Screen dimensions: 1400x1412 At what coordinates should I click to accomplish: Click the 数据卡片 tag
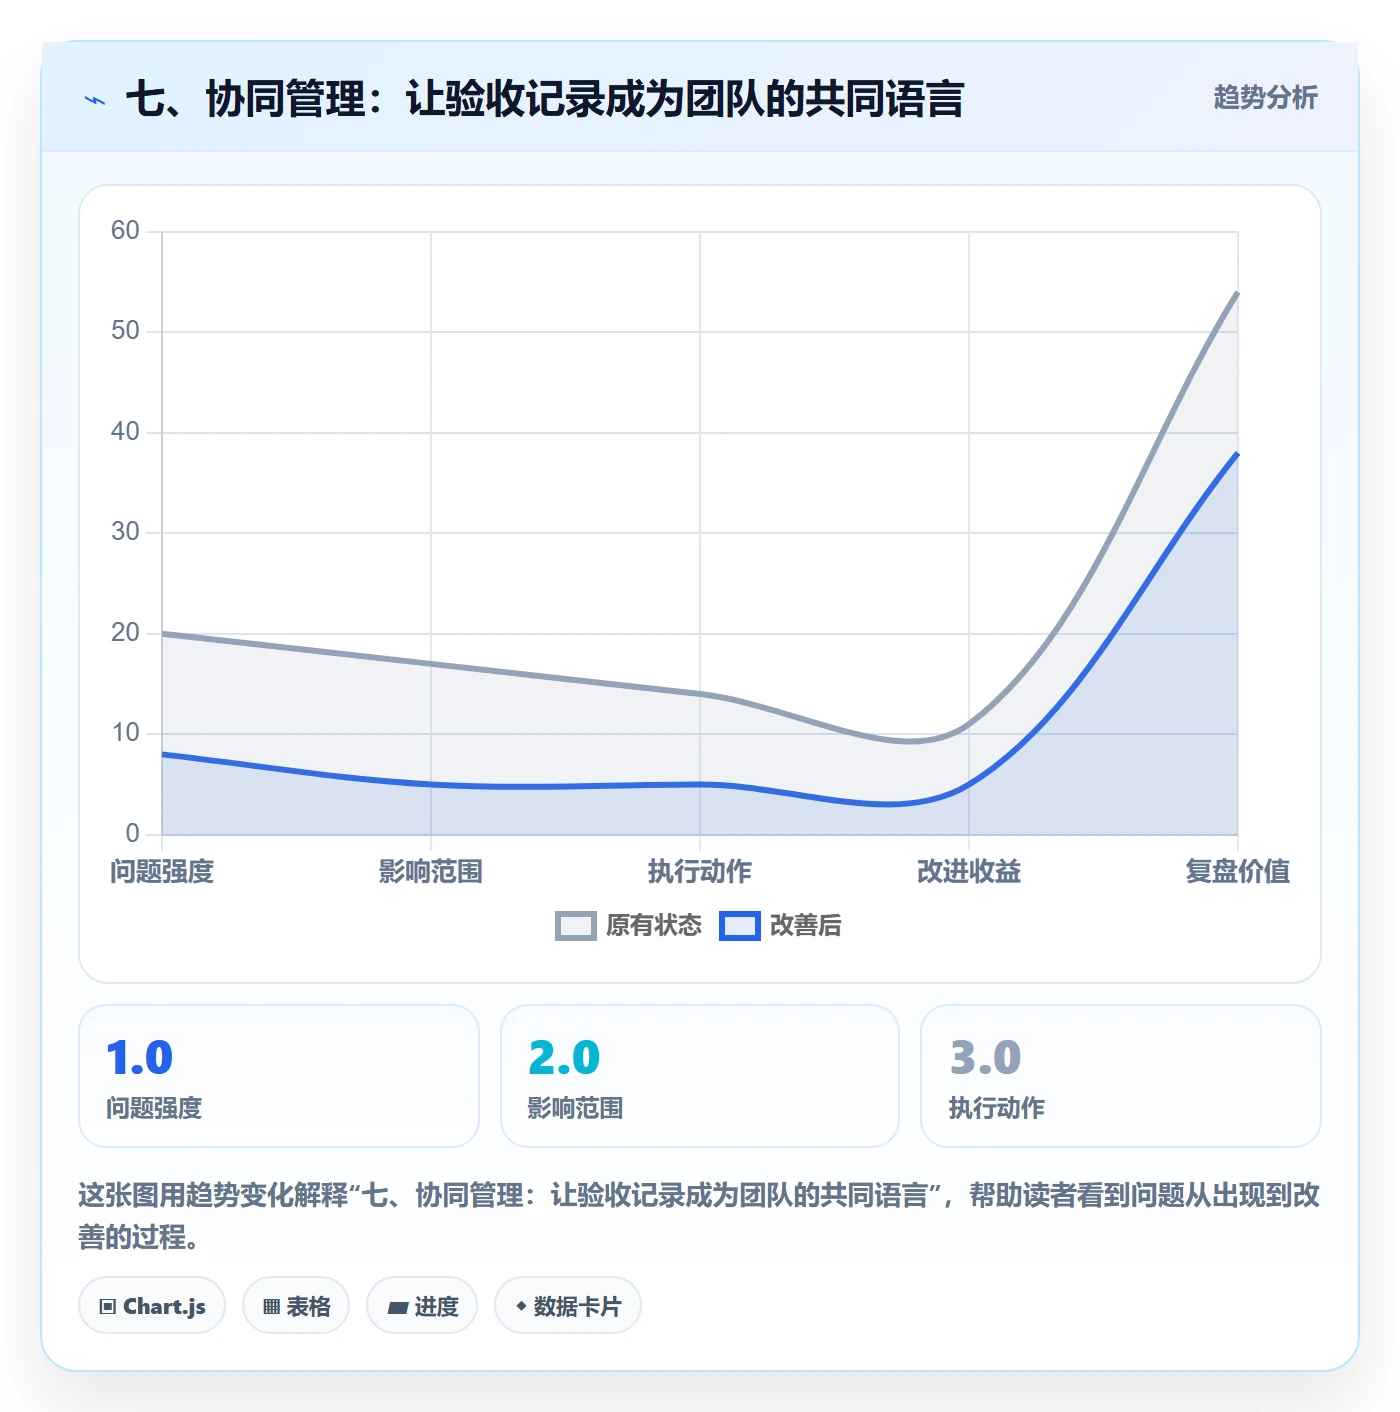click(568, 1305)
